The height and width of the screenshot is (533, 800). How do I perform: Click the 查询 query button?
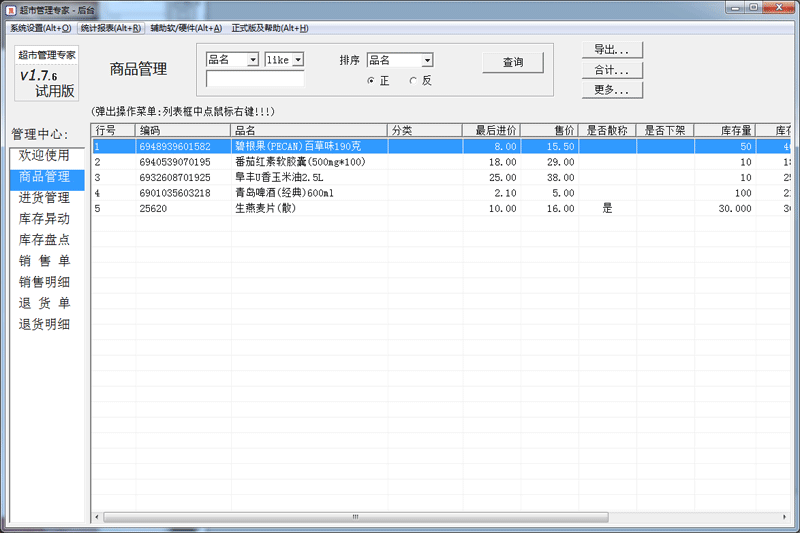coord(513,62)
